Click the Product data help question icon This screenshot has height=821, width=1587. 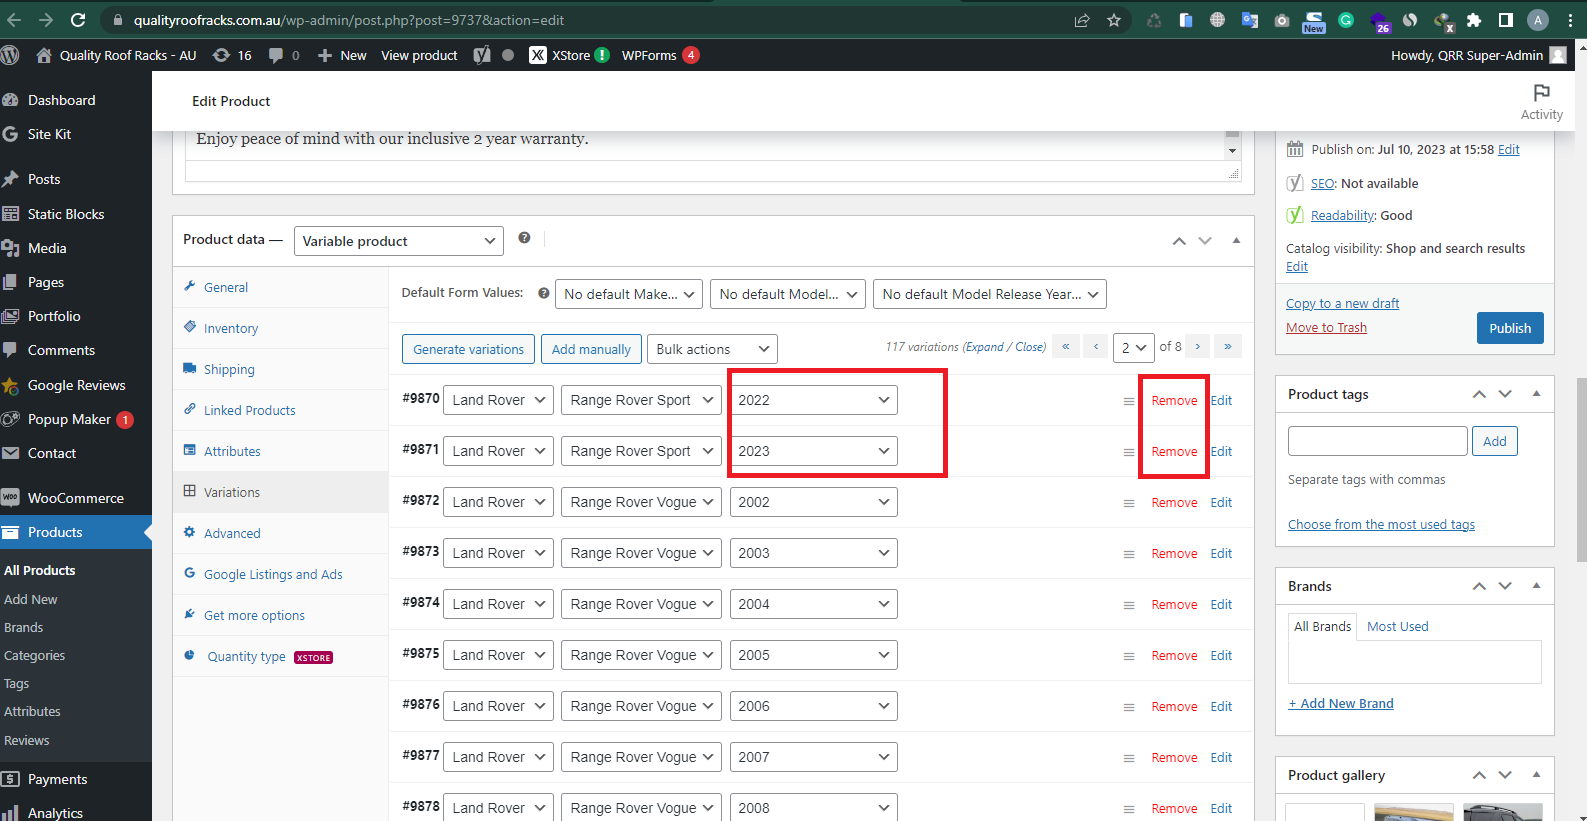tap(524, 238)
